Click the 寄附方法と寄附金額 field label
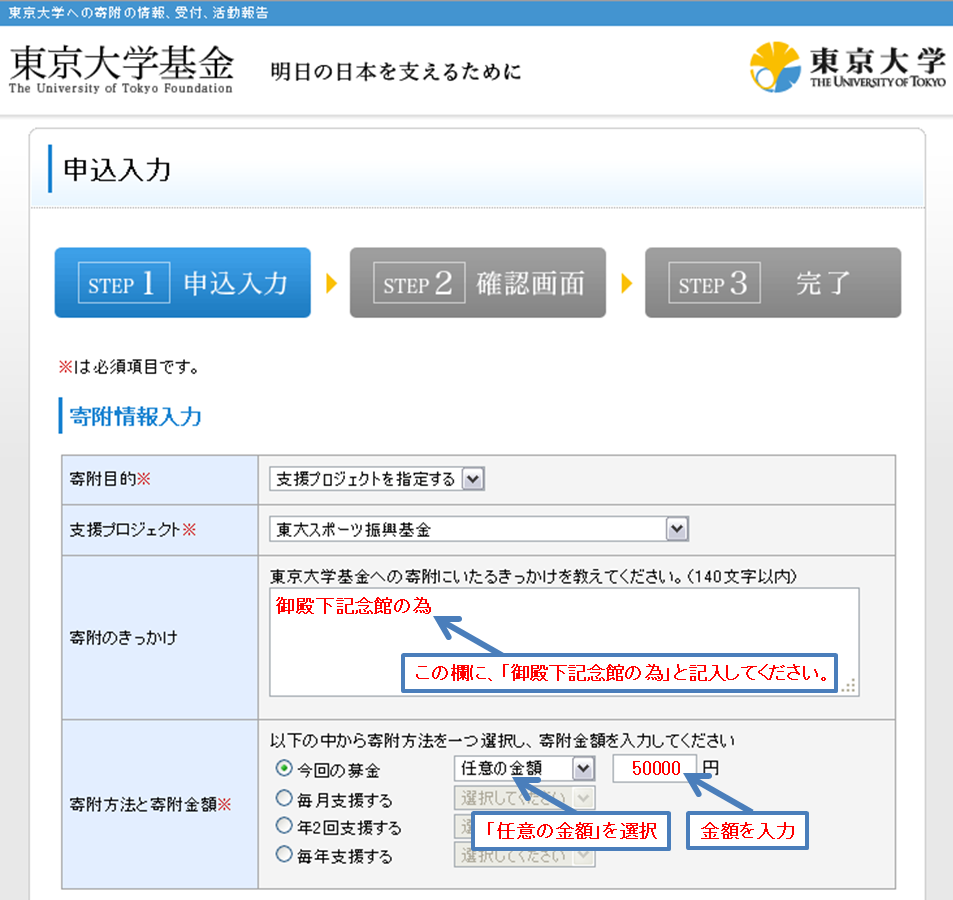The height and width of the screenshot is (900, 953). (x=150, y=805)
